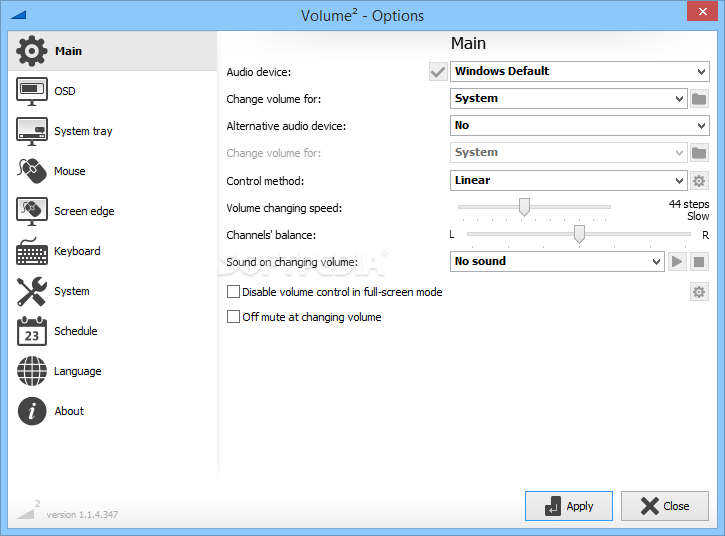Open the System section label
This screenshot has width=725, height=536.
72,291
